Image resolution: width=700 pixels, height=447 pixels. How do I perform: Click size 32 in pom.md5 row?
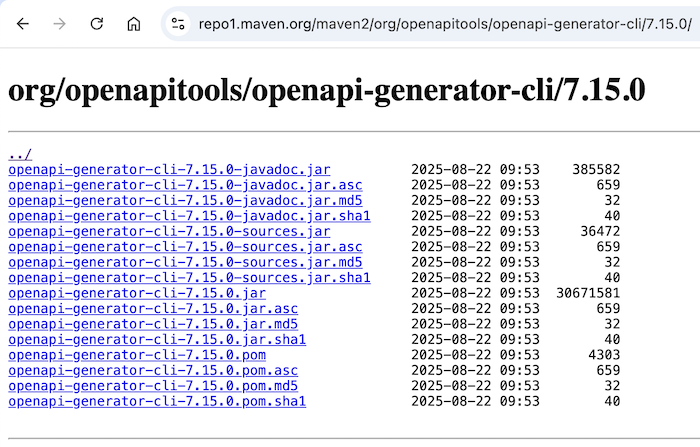click(612, 386)
